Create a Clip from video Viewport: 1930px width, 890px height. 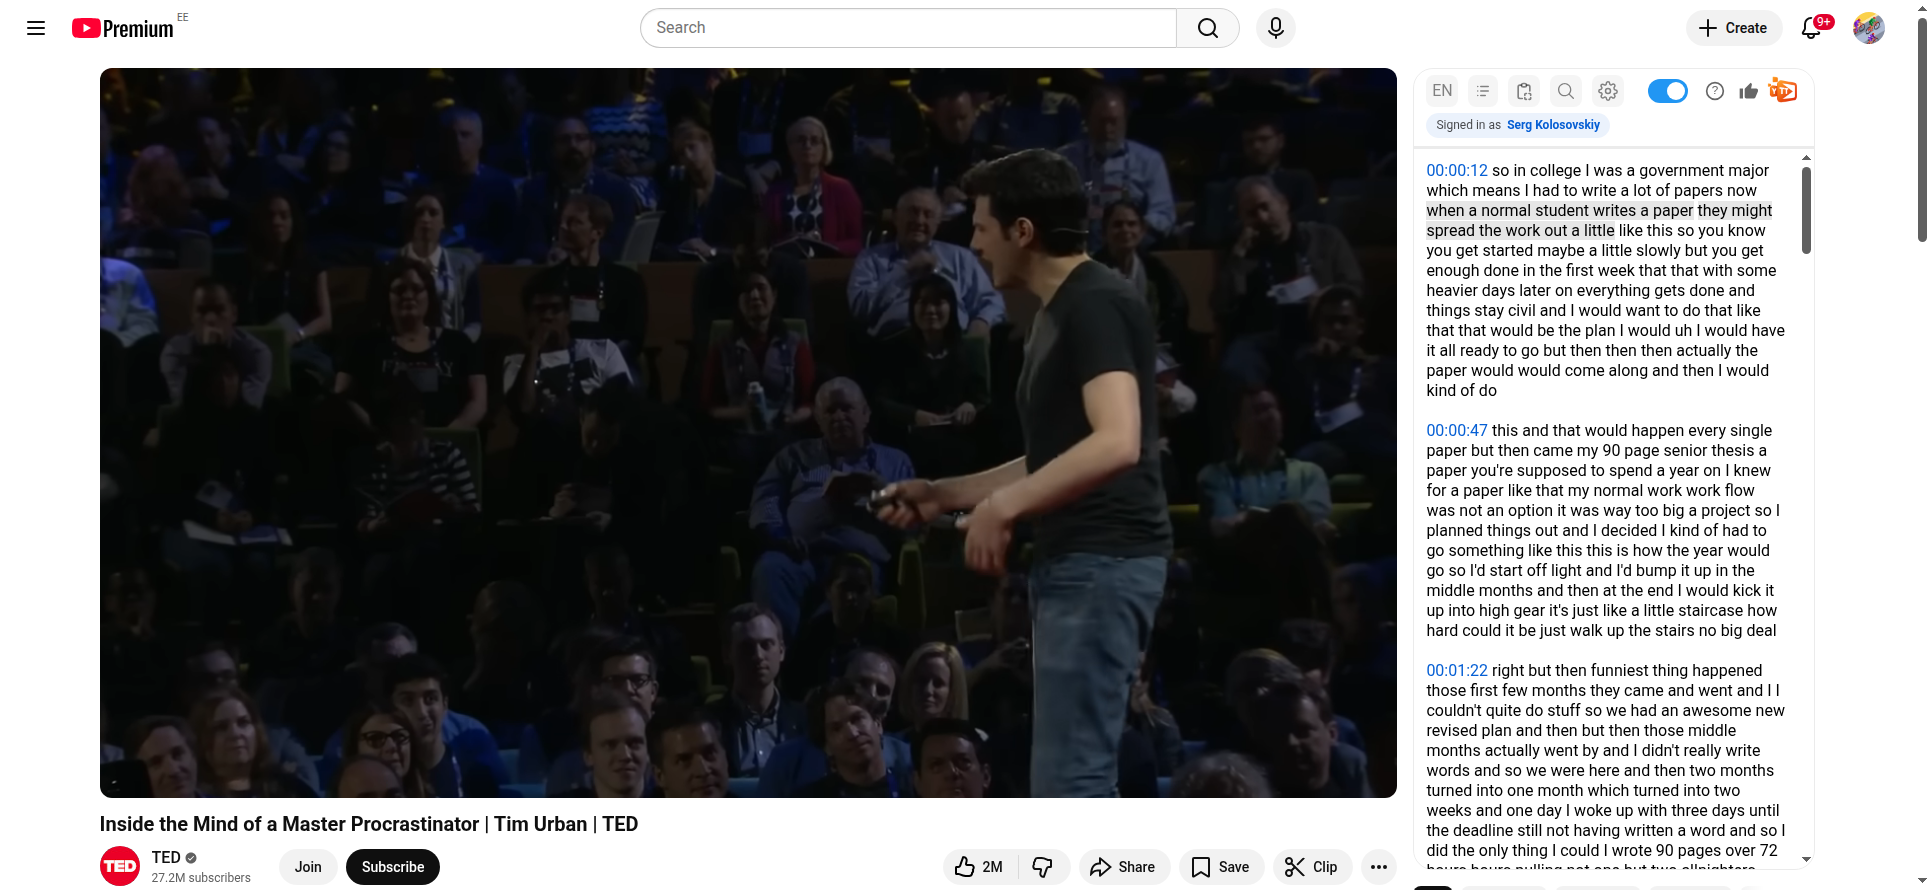[1312, 867]
